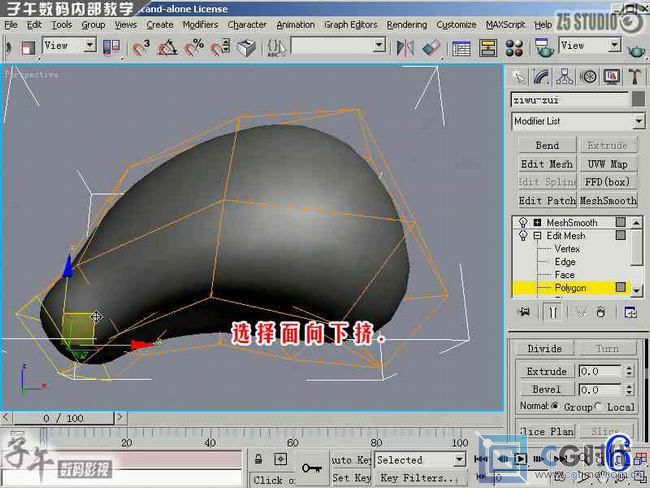Screen dimensions: 650x488
Task: Open the MAXScript menu
Action: [x=505, y=25]
